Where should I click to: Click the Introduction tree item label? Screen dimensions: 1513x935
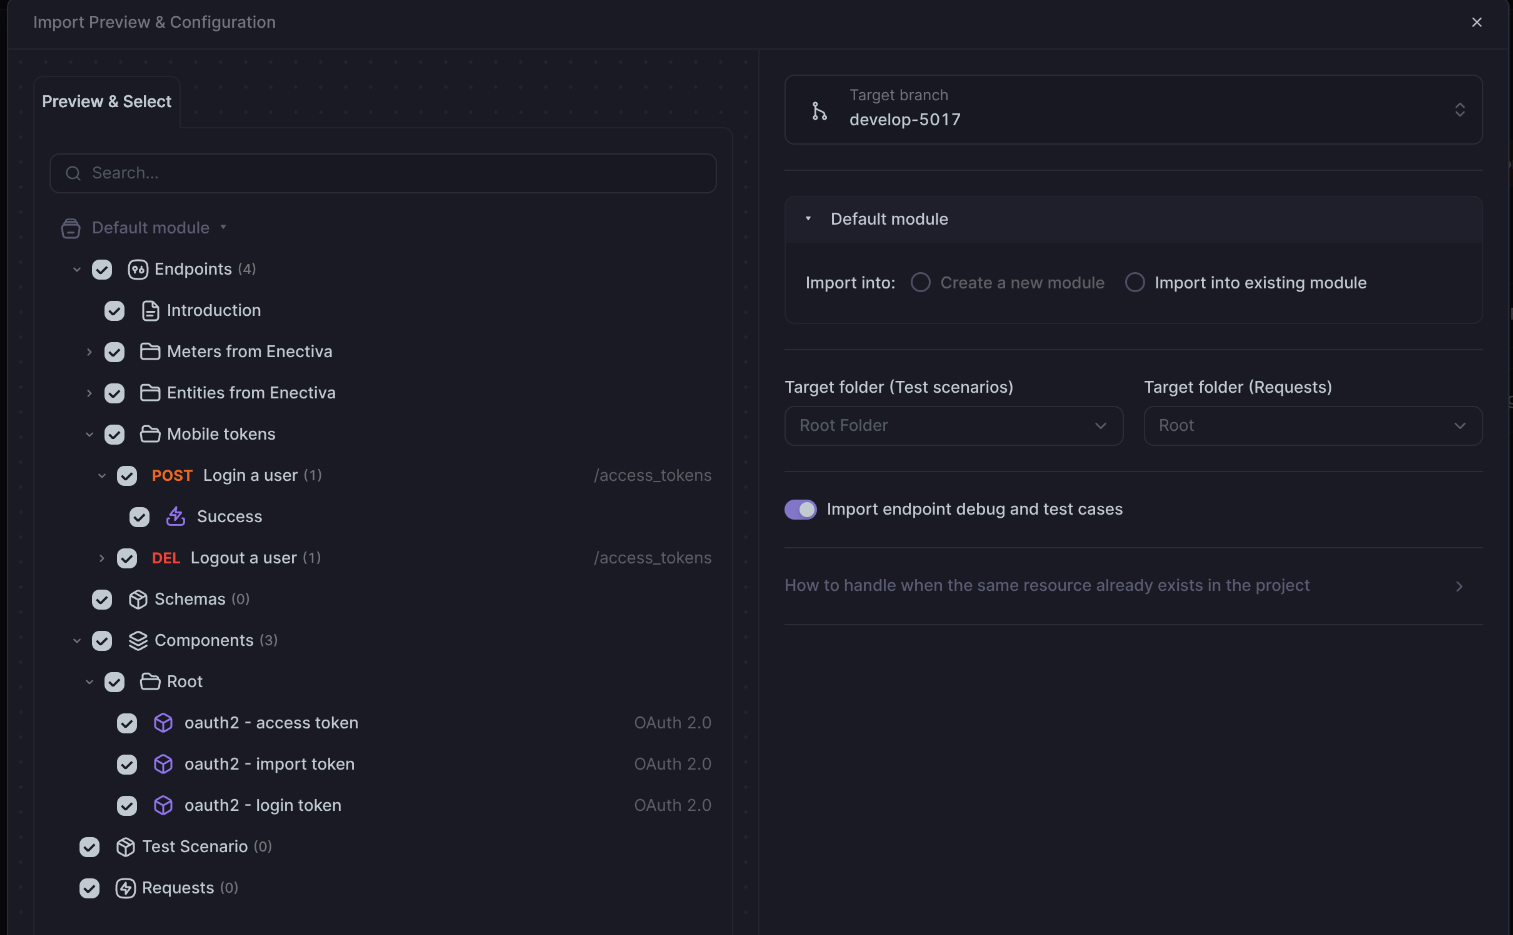click(214, 311)
